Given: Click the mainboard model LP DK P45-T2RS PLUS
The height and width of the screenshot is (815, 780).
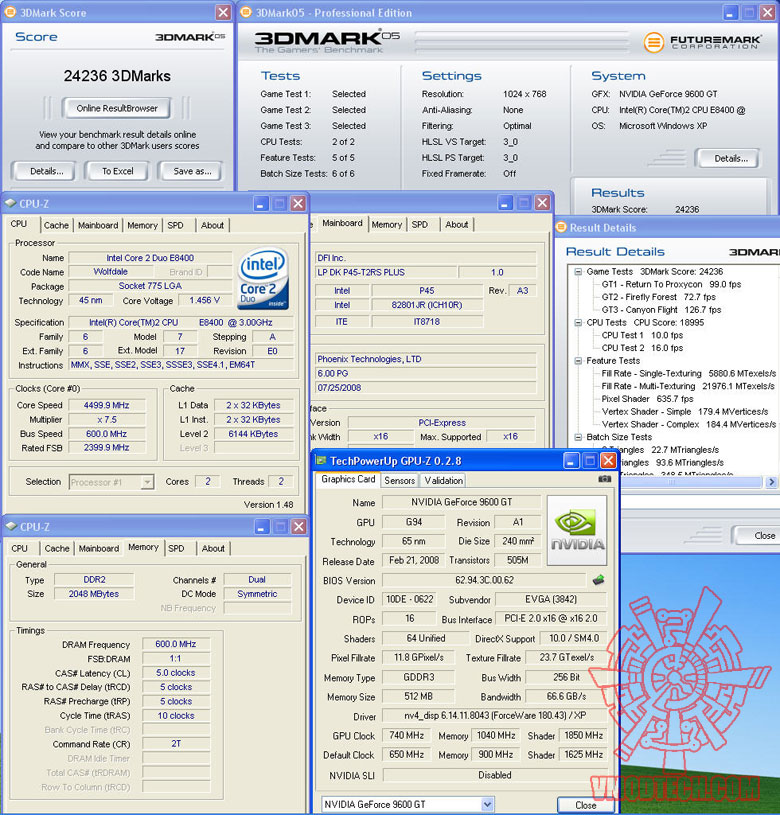Looking at the screenshot, I should tap(387, 272).
